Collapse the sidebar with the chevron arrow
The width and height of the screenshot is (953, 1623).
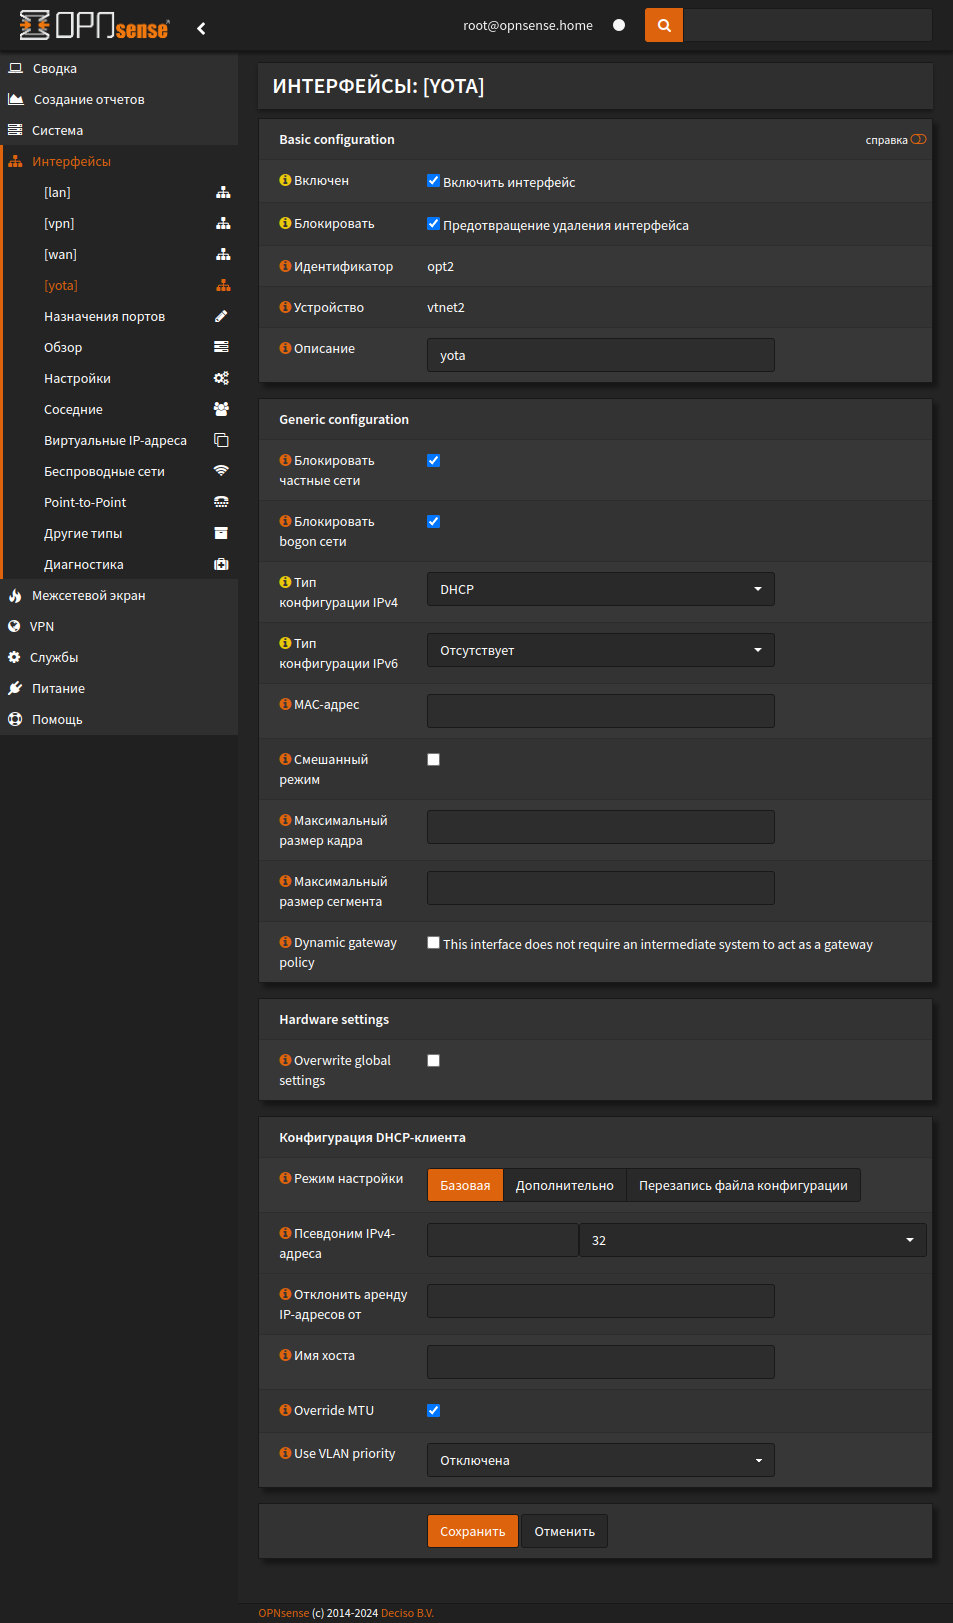point(201,28)
